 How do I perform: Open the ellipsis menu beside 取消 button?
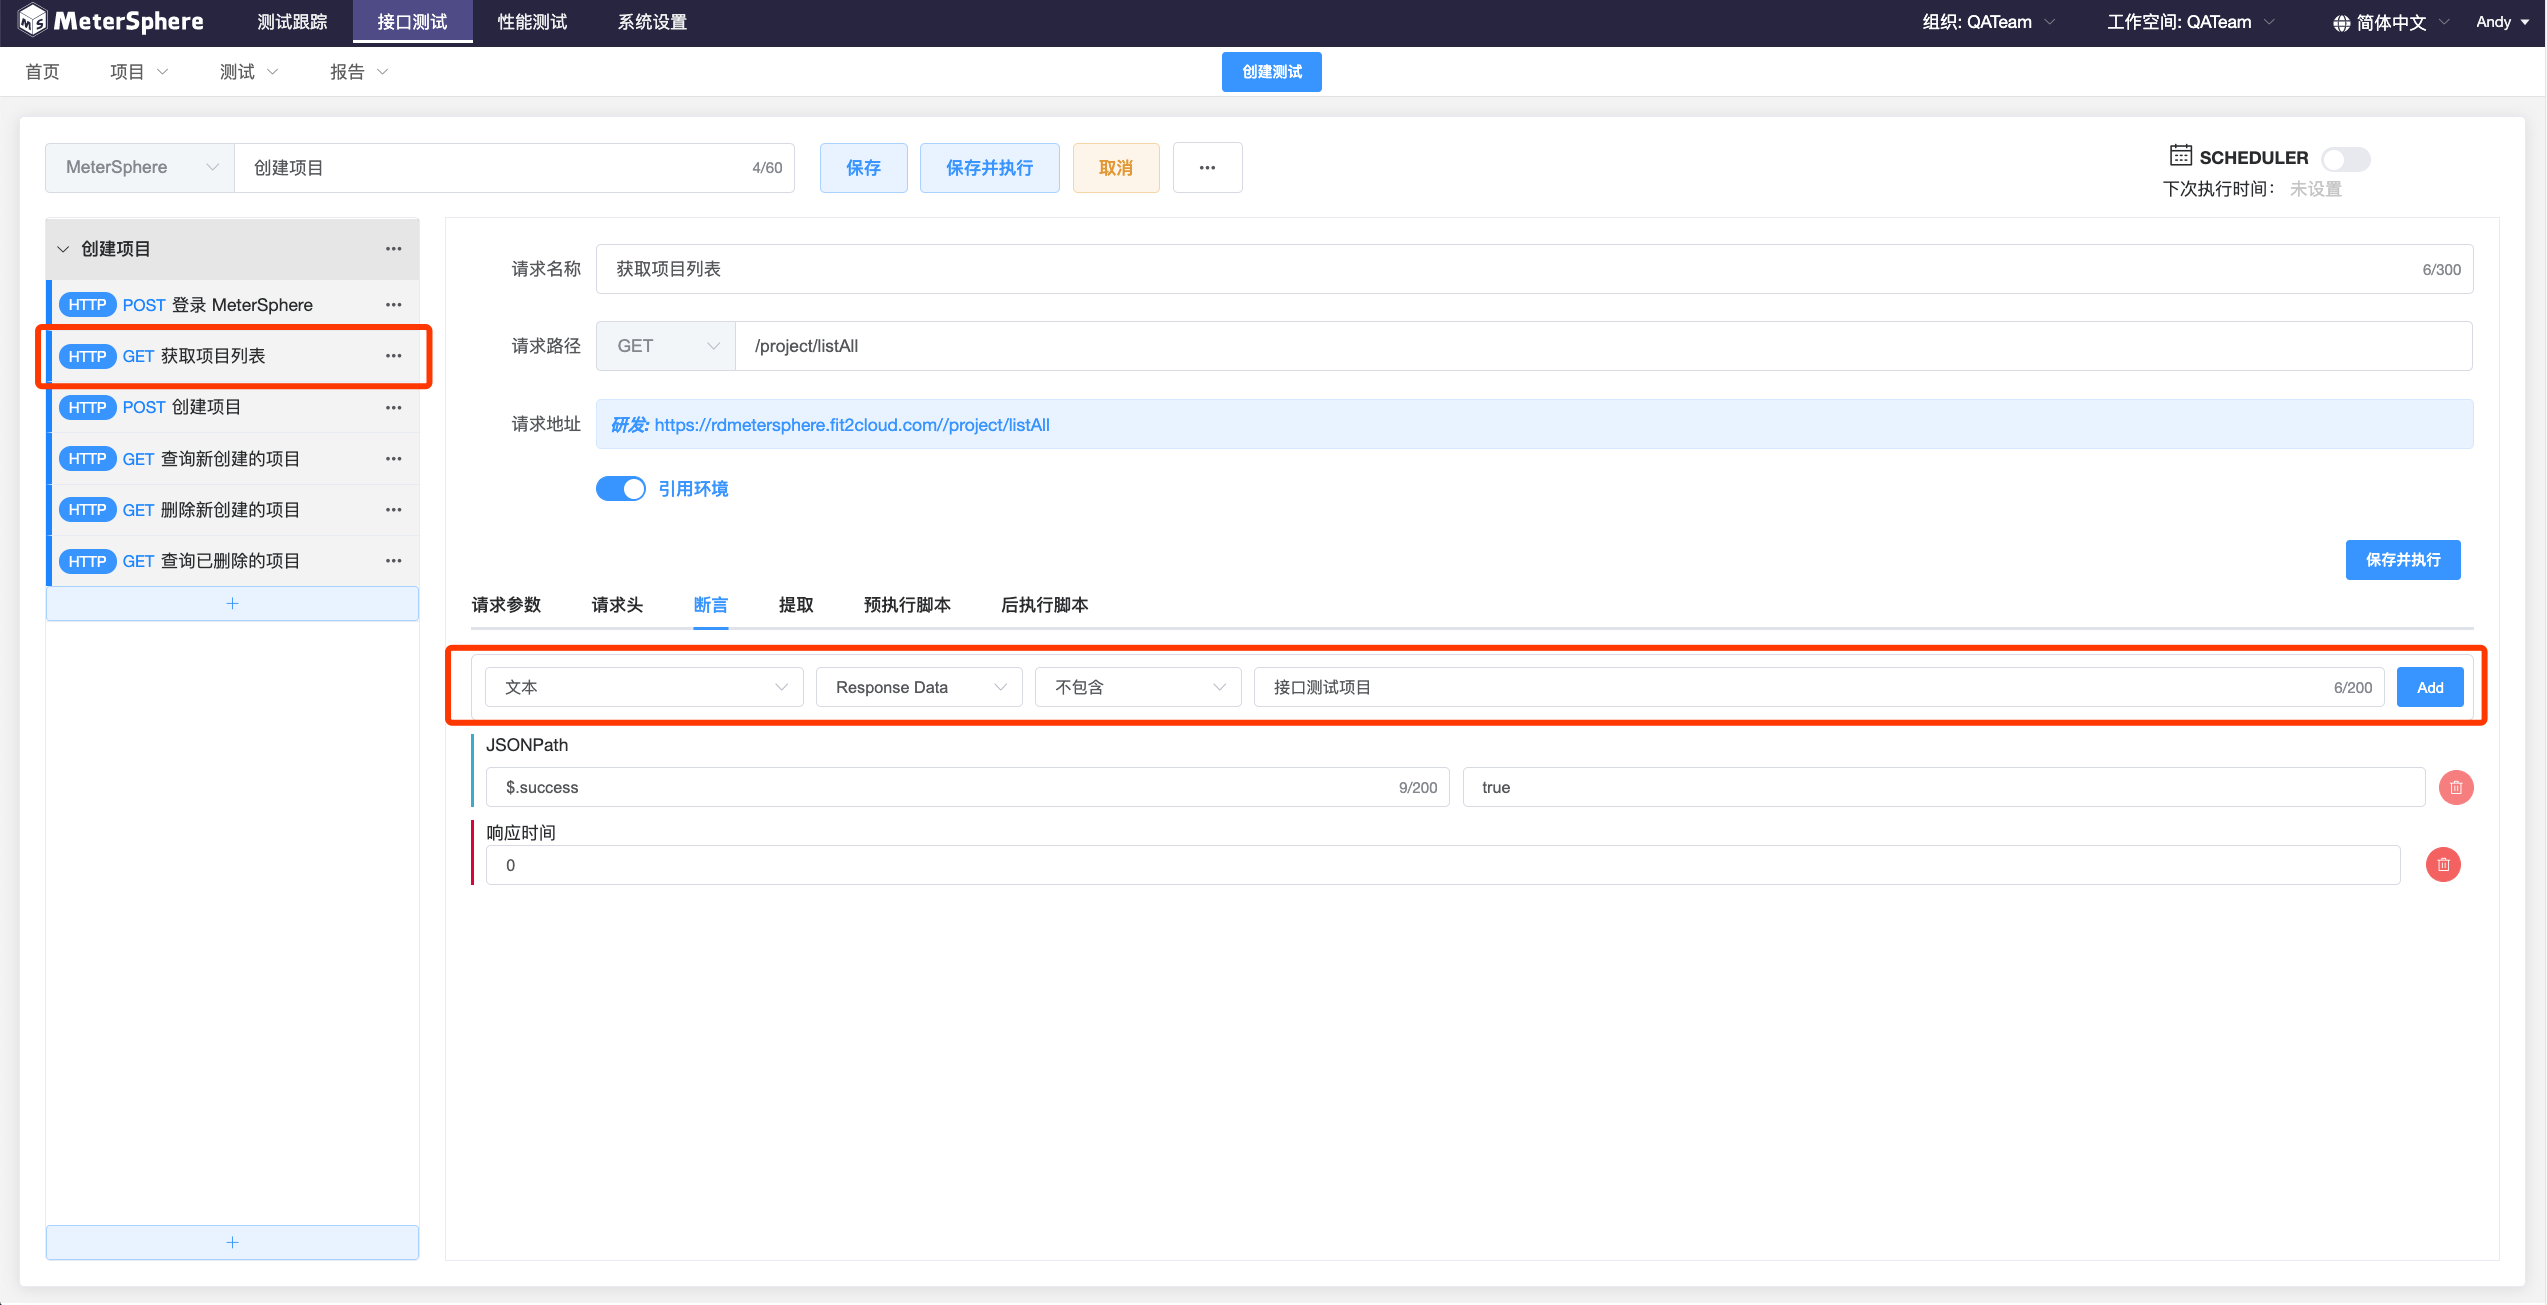[x=1207, y=168]
